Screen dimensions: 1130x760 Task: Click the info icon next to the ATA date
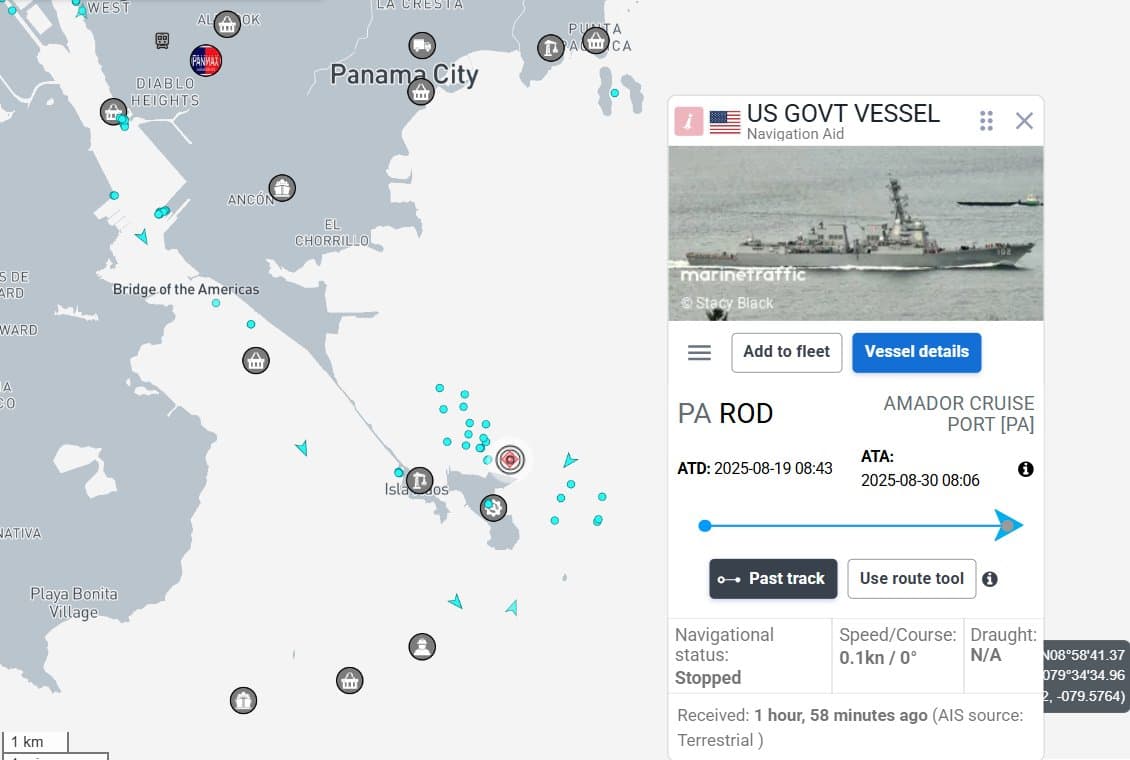(x=1024, y=469)
